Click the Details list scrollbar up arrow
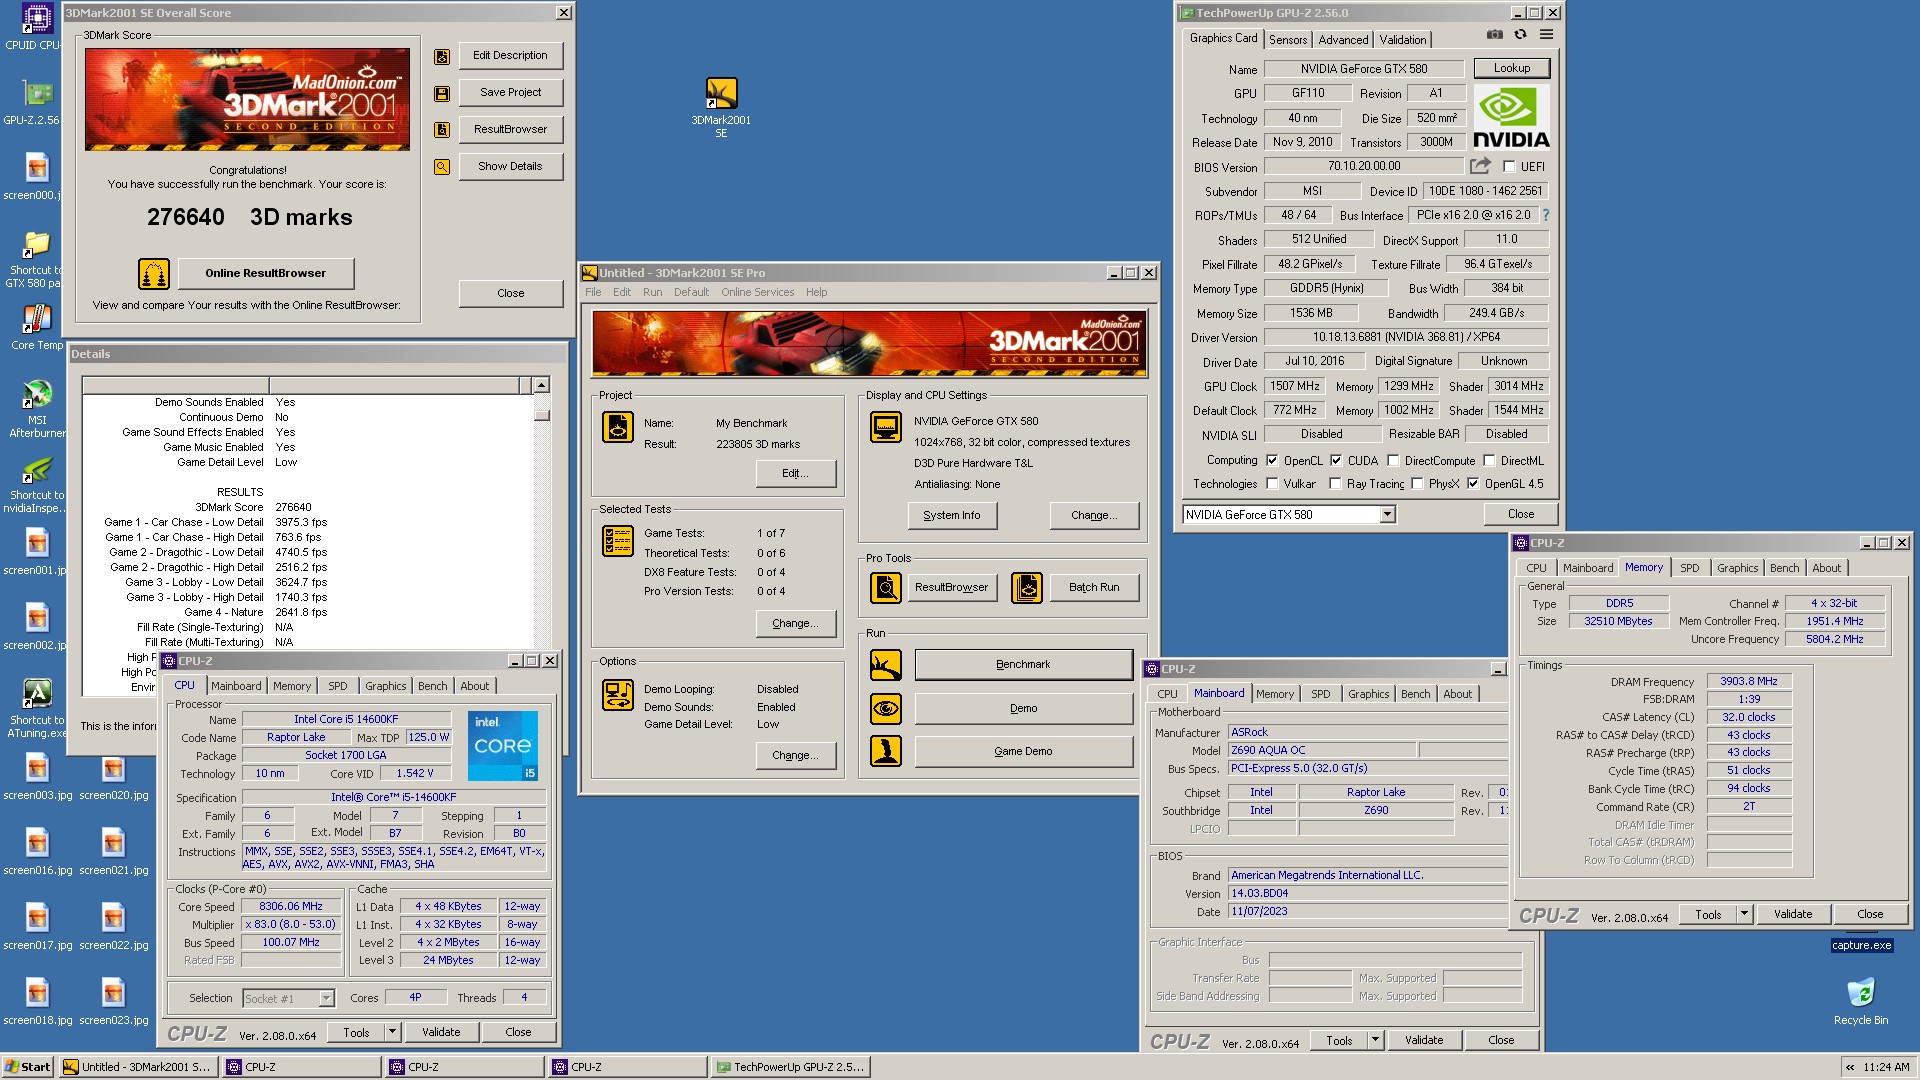 541,385
